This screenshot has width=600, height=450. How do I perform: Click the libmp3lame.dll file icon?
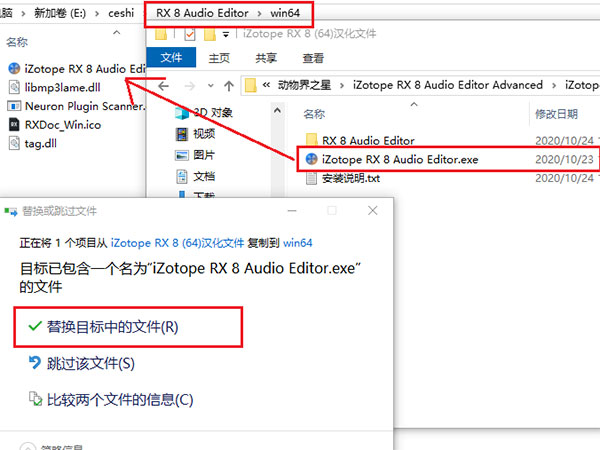[14, 88]
